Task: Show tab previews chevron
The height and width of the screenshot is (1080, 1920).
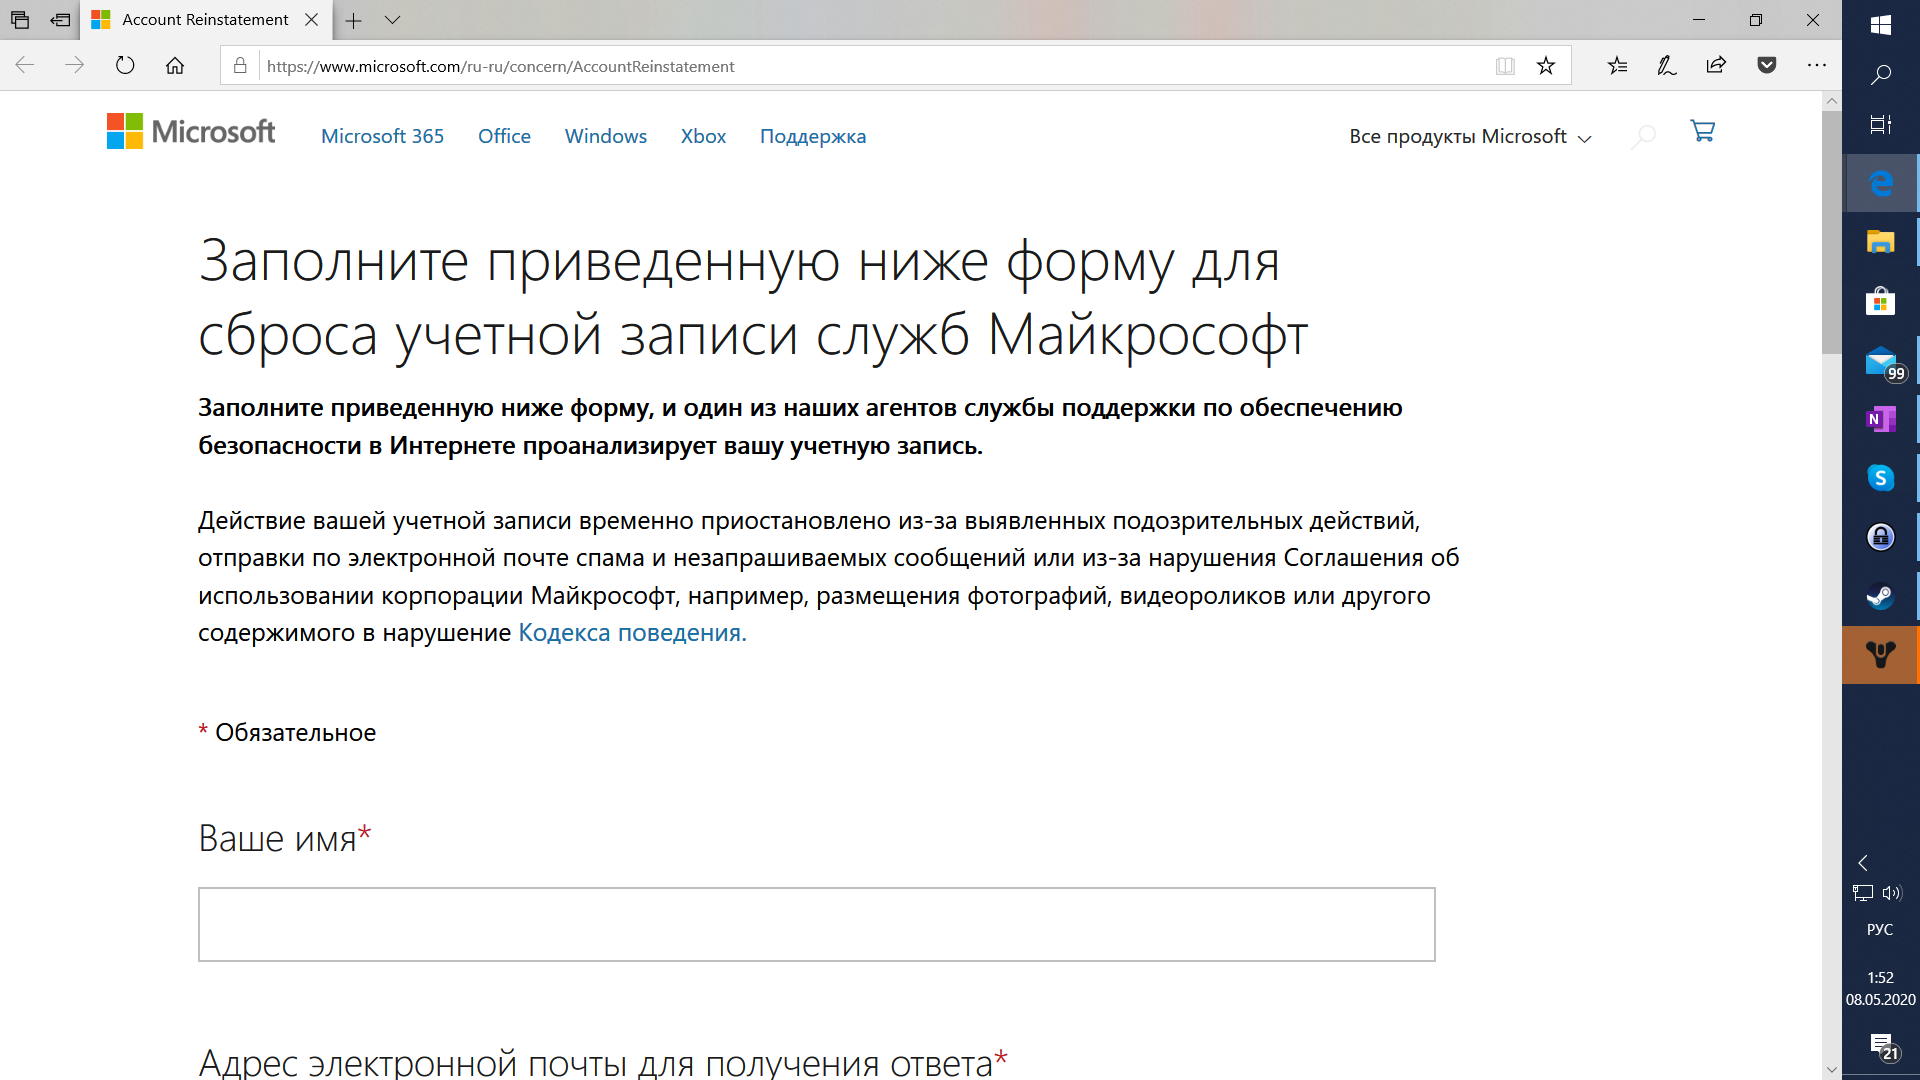Action: pyautogui.click(x=392, y=20)
